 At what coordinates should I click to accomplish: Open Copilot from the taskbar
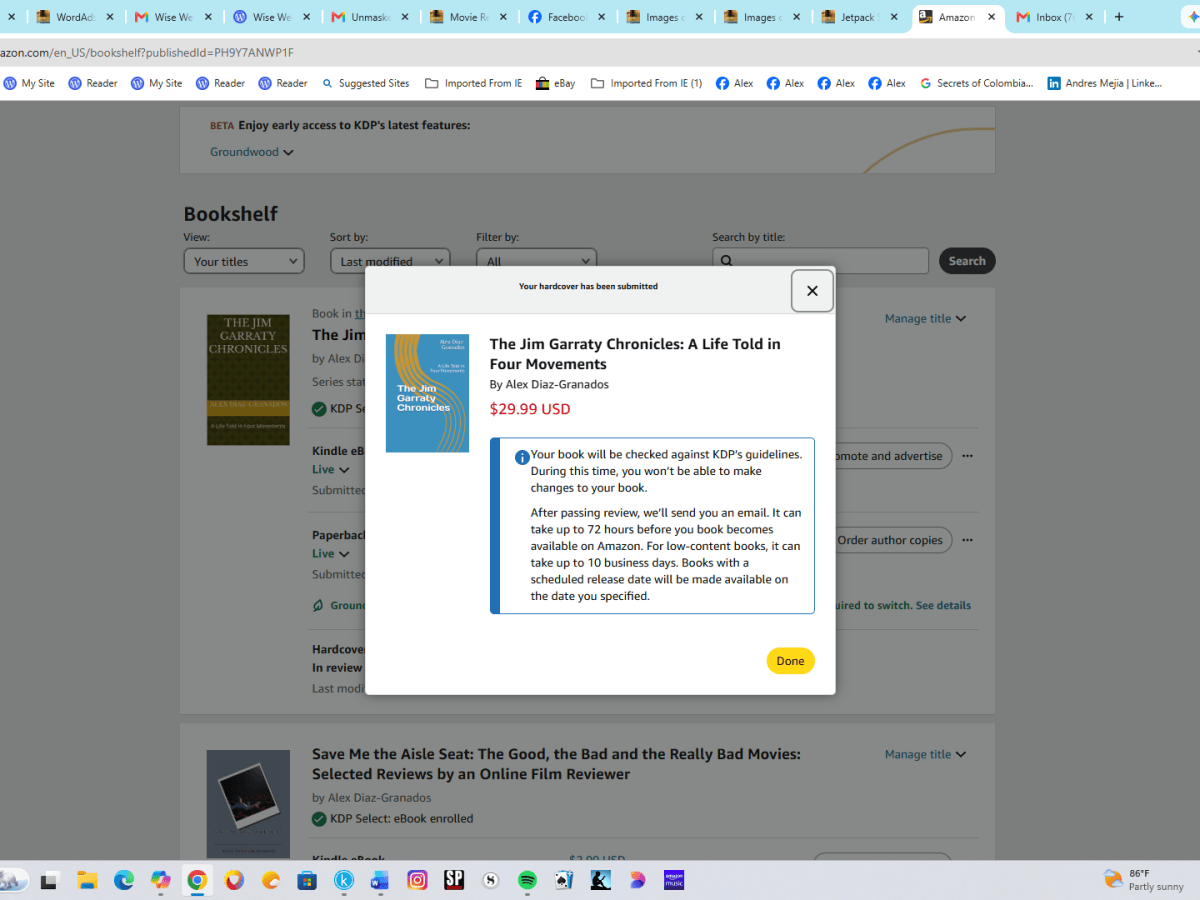click(161, 880)
